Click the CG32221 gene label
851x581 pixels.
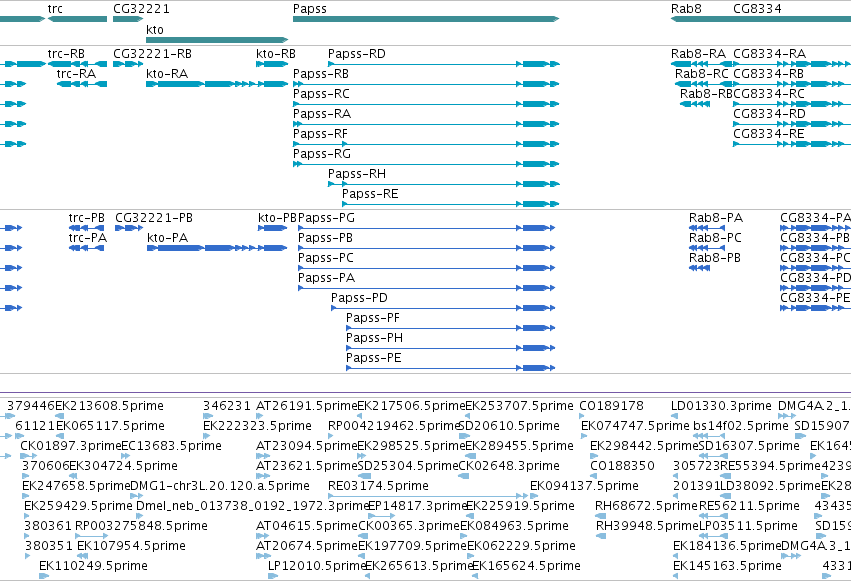(x=141, y=9)
